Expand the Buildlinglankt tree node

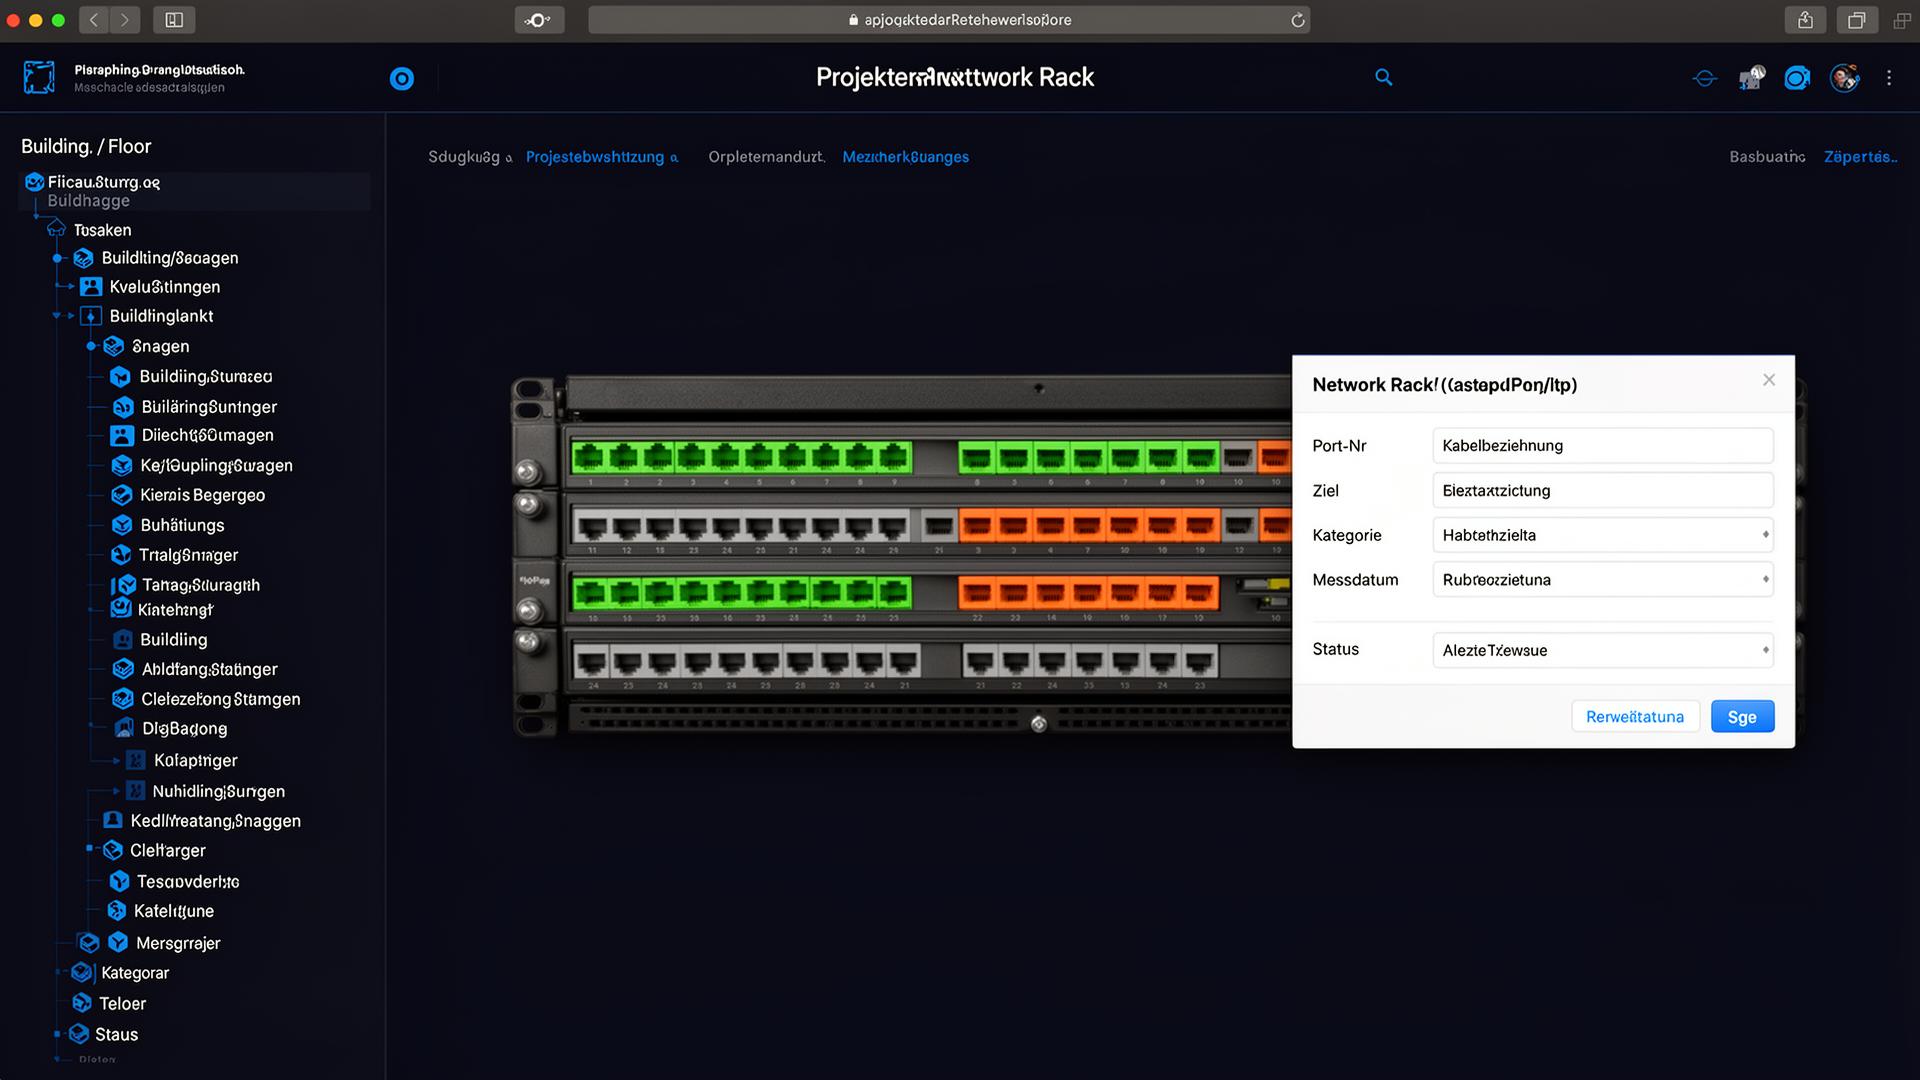[58, 316]
